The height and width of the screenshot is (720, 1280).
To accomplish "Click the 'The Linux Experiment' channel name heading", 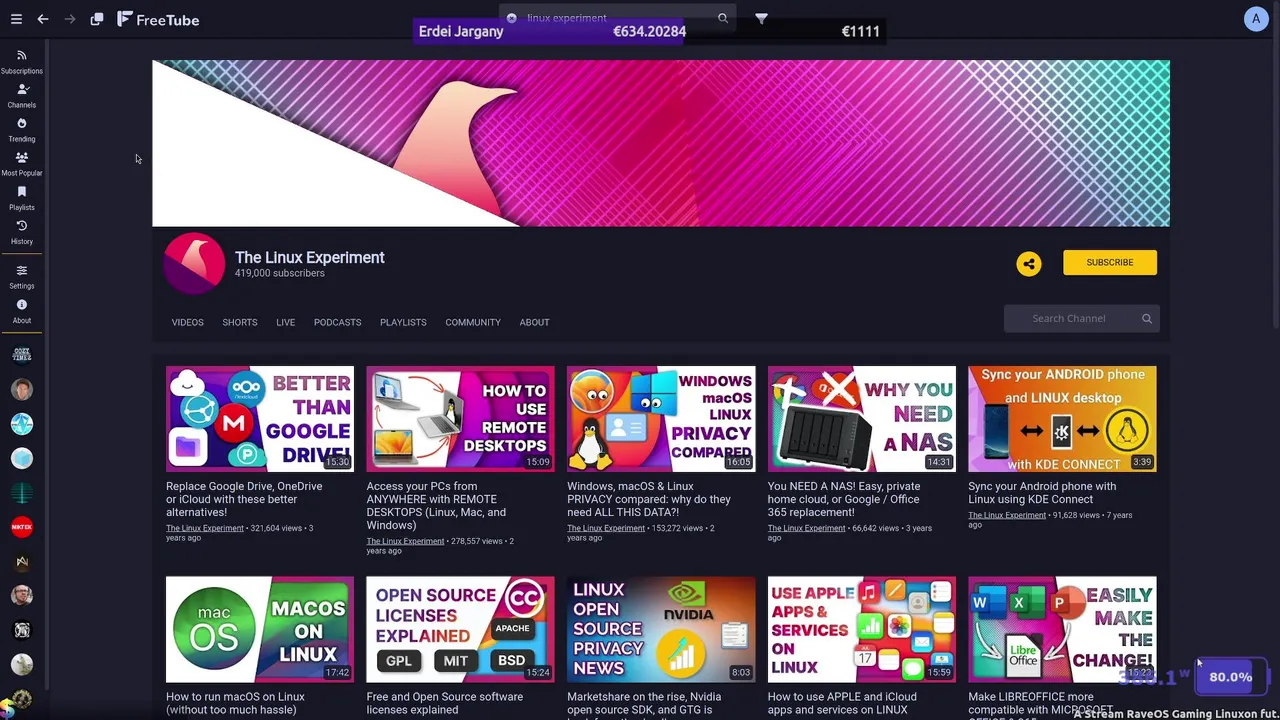I will point(309,257).
